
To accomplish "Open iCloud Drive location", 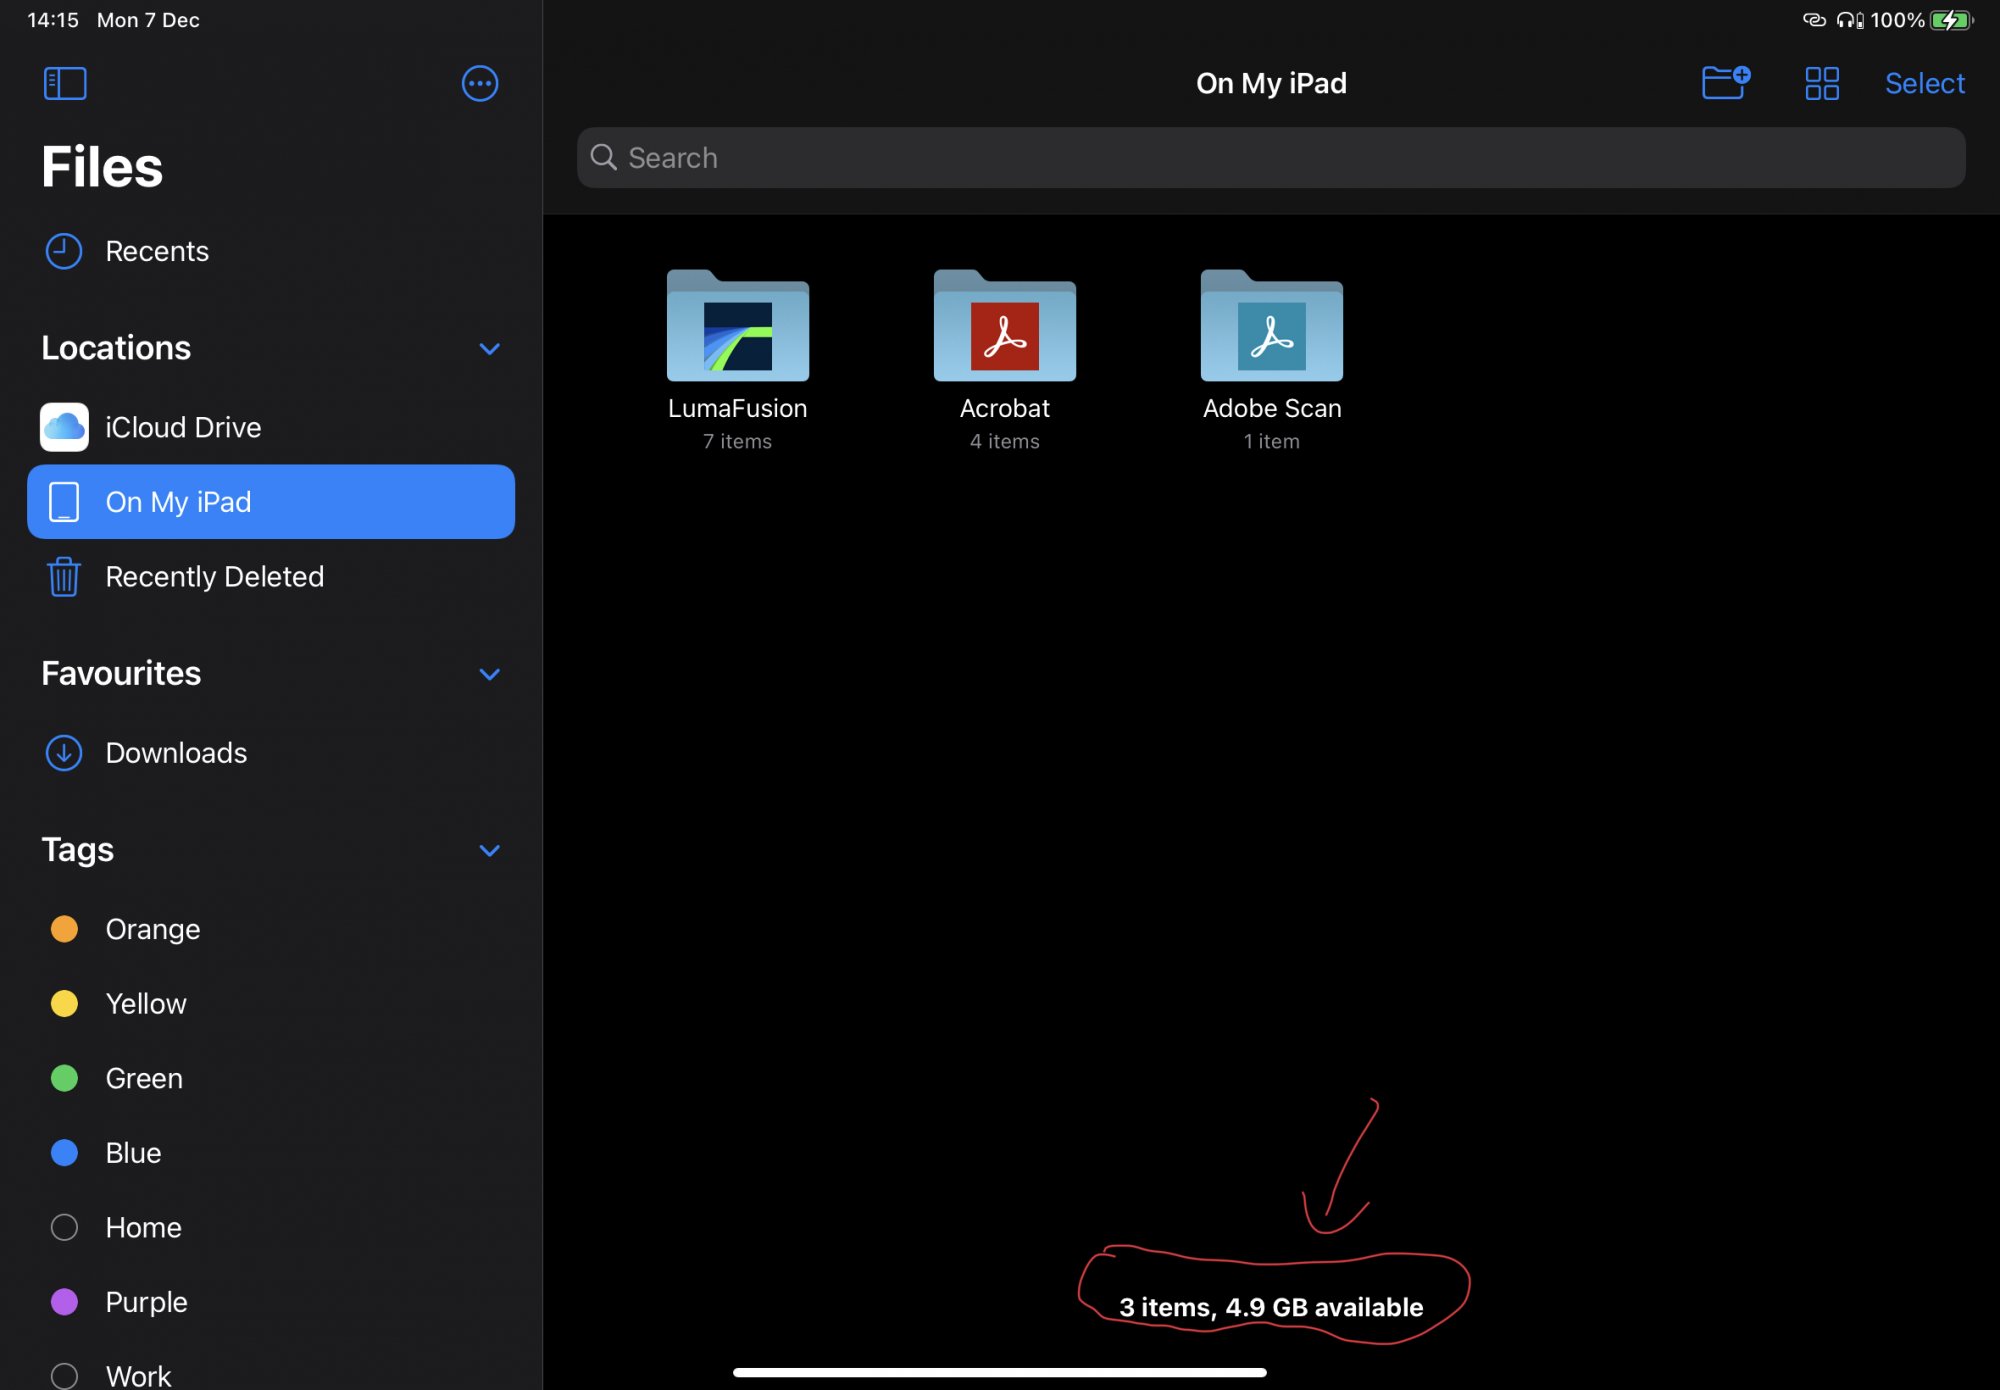I will [x=182, y=427].
